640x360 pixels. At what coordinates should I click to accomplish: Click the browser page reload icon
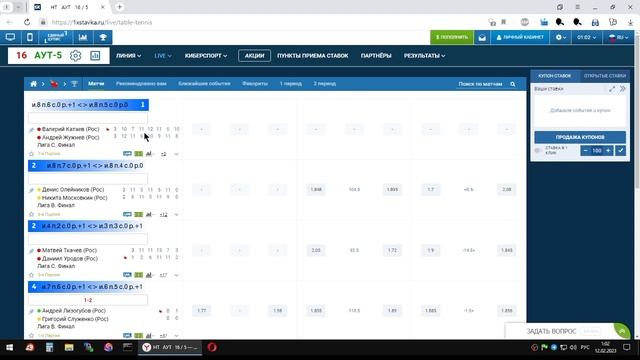pos(27,22)
